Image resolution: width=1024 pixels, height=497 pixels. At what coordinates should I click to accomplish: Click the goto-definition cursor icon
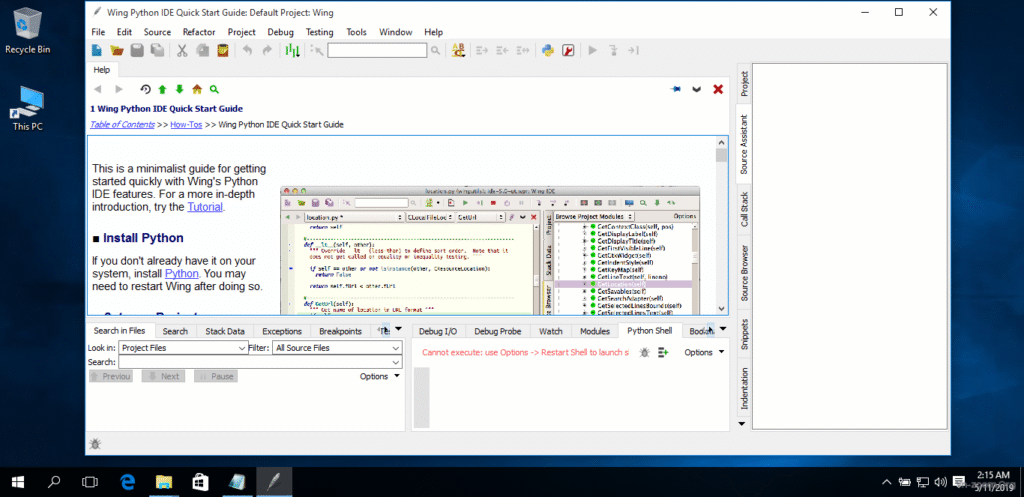[317, 50]
